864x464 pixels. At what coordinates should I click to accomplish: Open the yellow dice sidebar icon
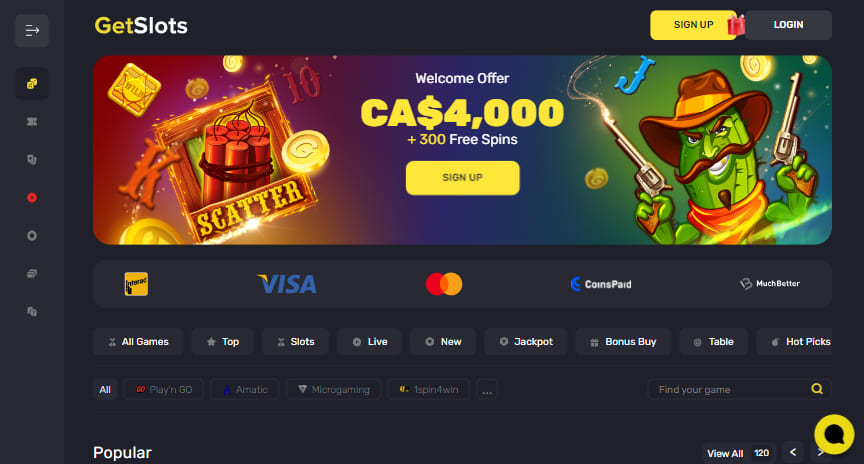[x=32, y=84]
